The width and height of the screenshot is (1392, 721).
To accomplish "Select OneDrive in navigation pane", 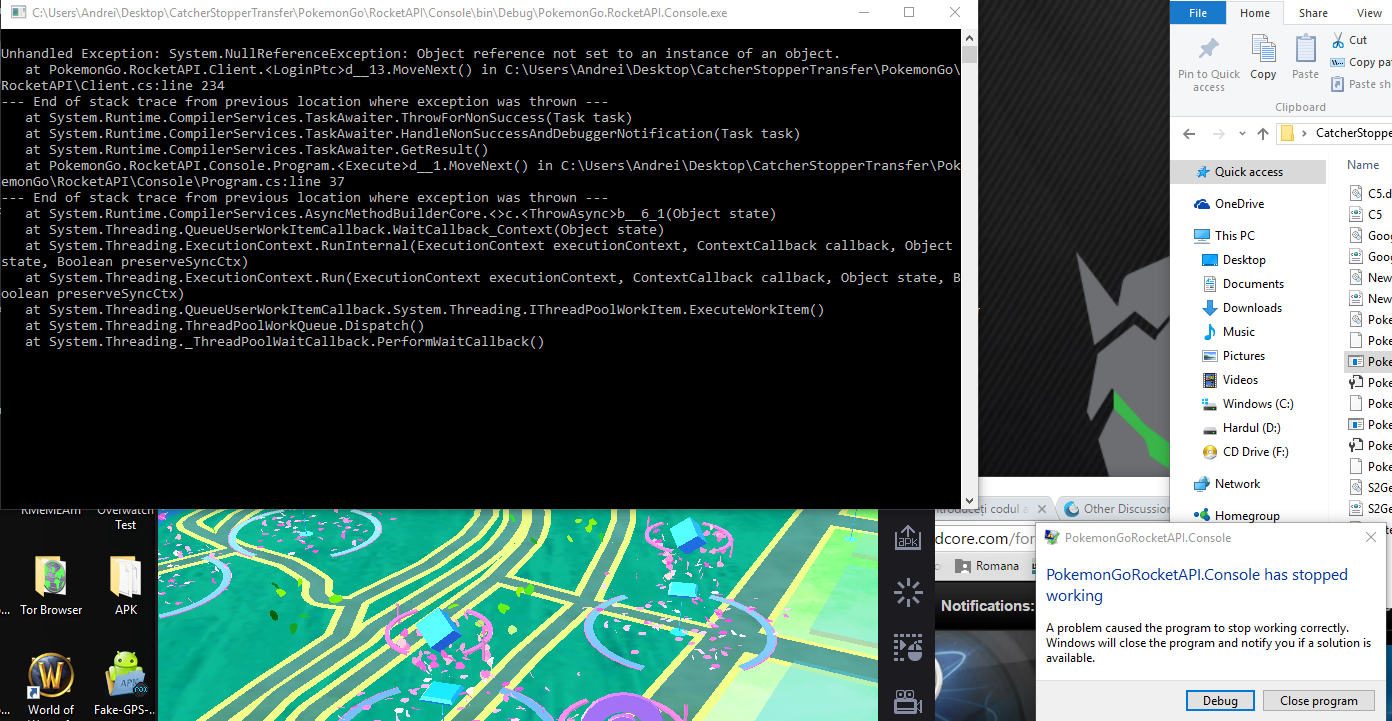I will 1229,204.
